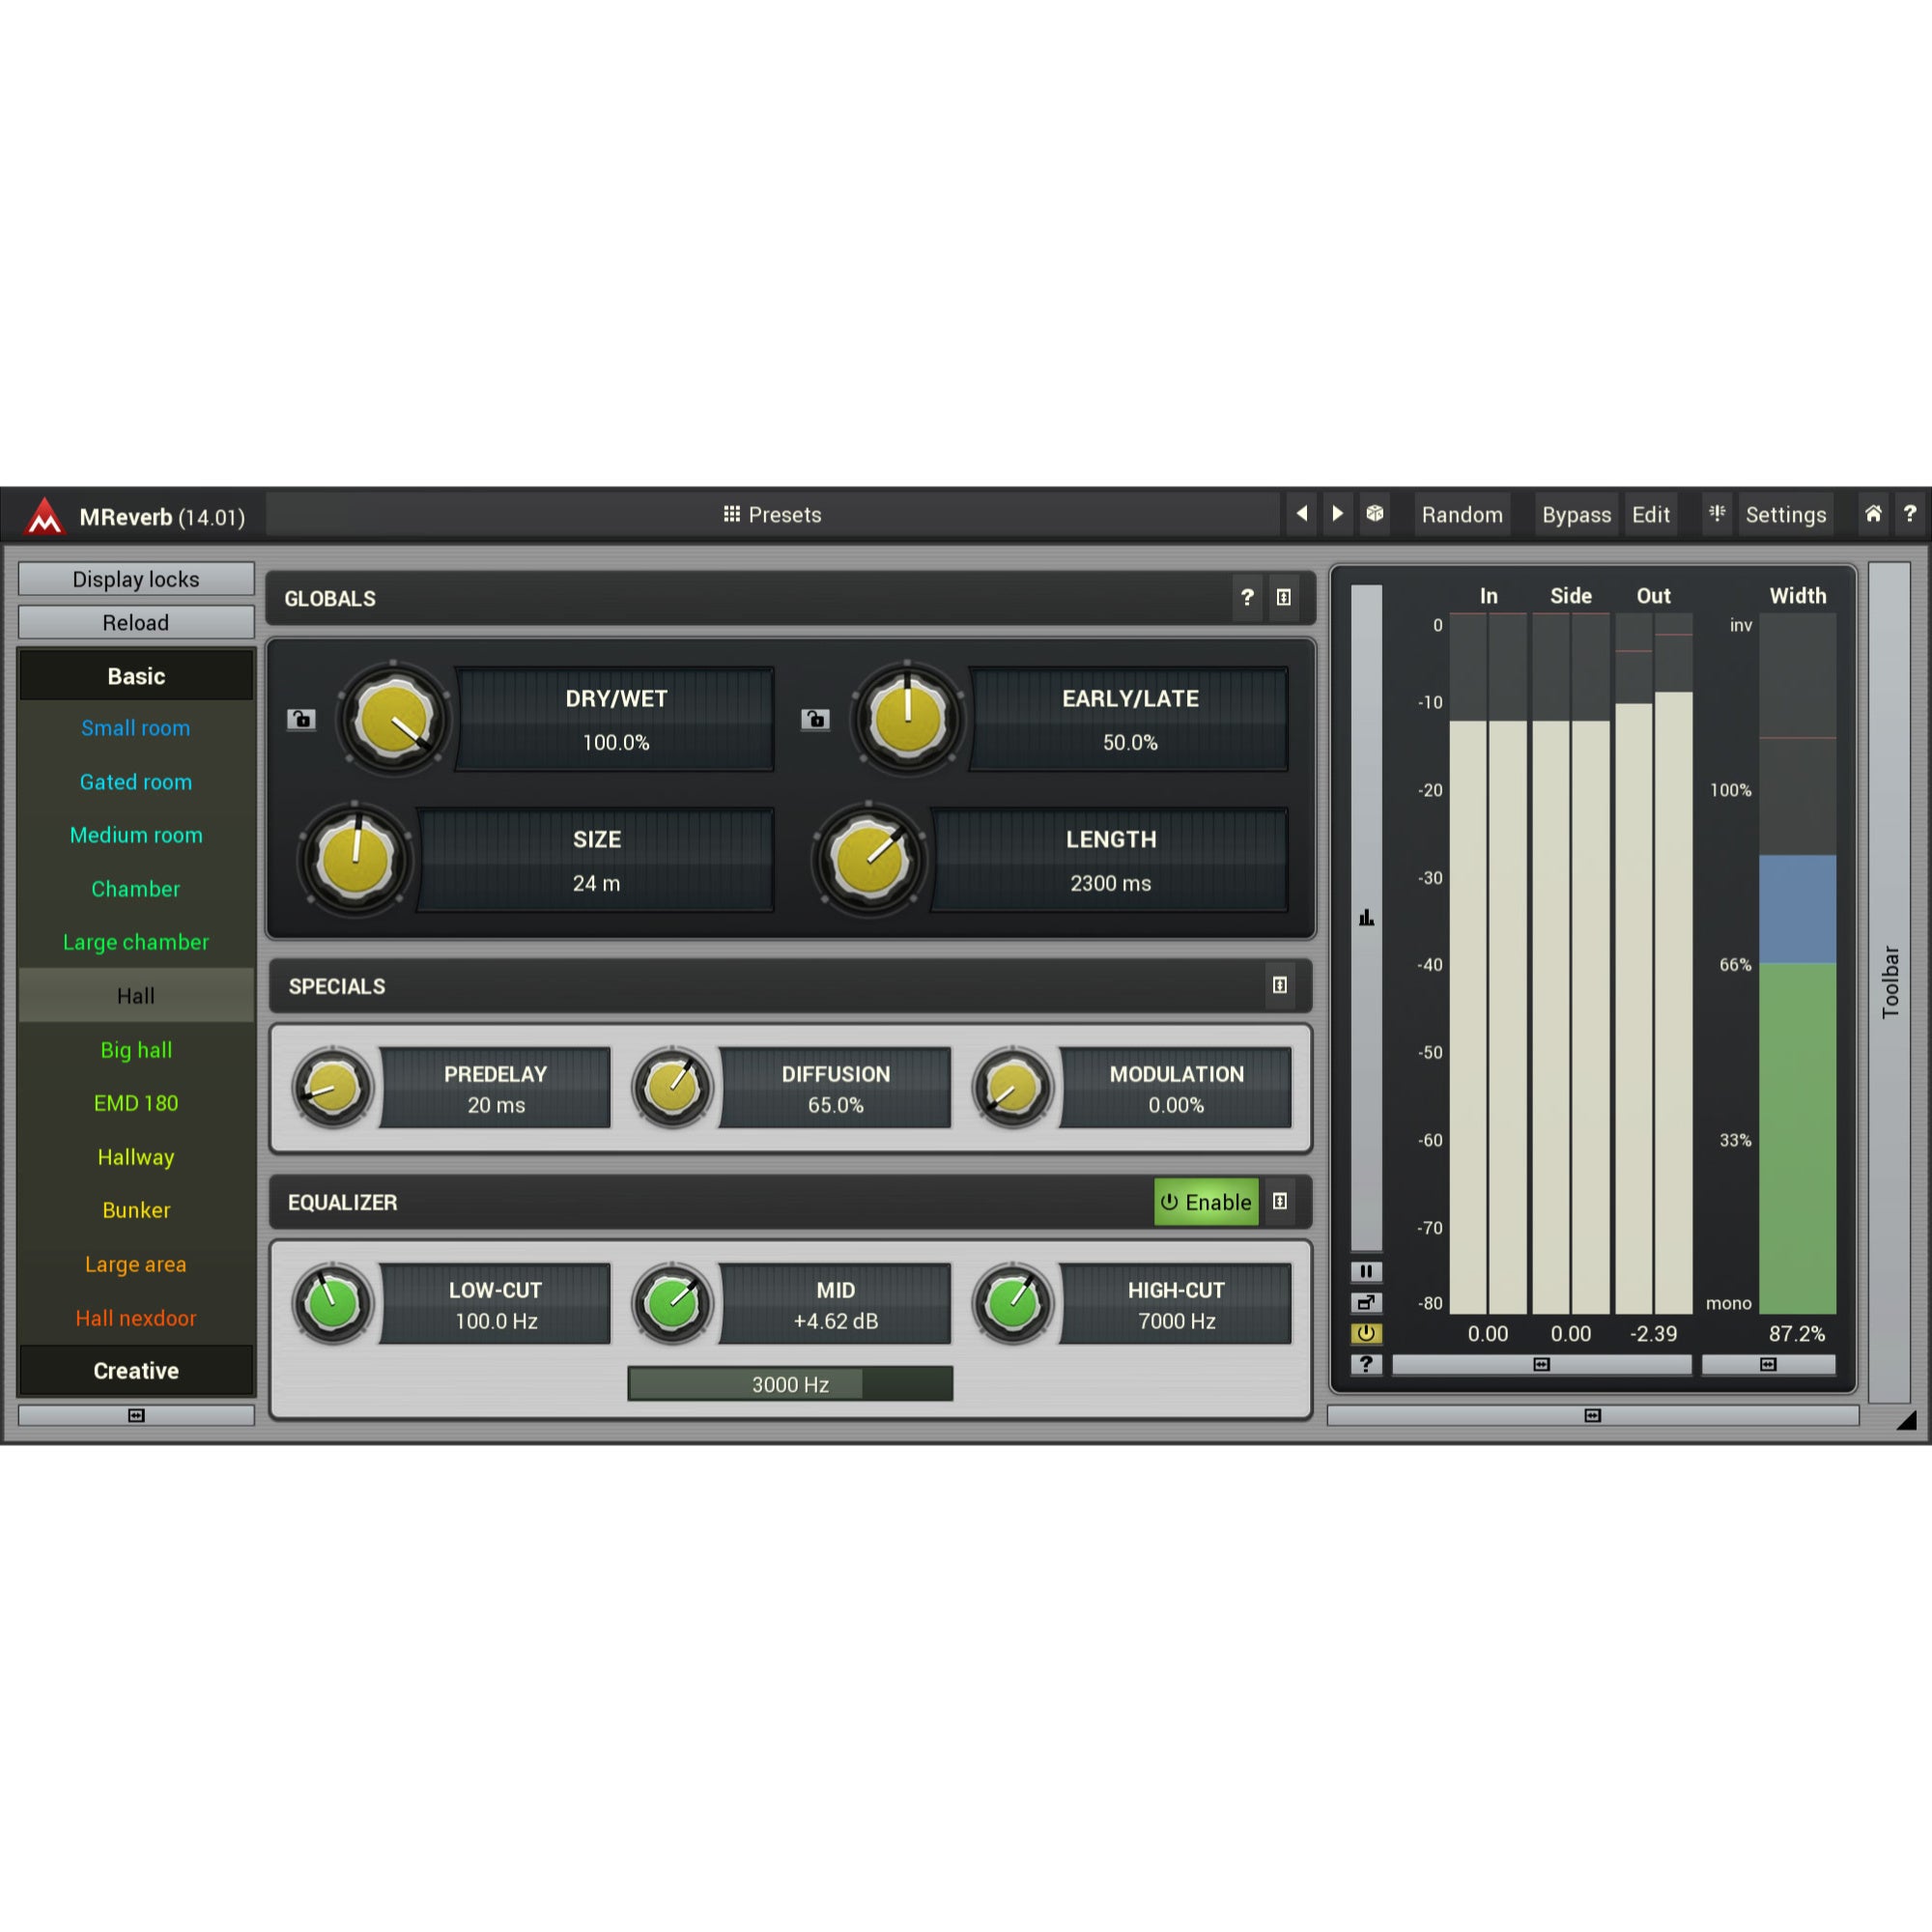Image resolution: width=1932 pixels, height=1932 pixels.
Task: Click the DRY/WET knob
Action: 394,719
